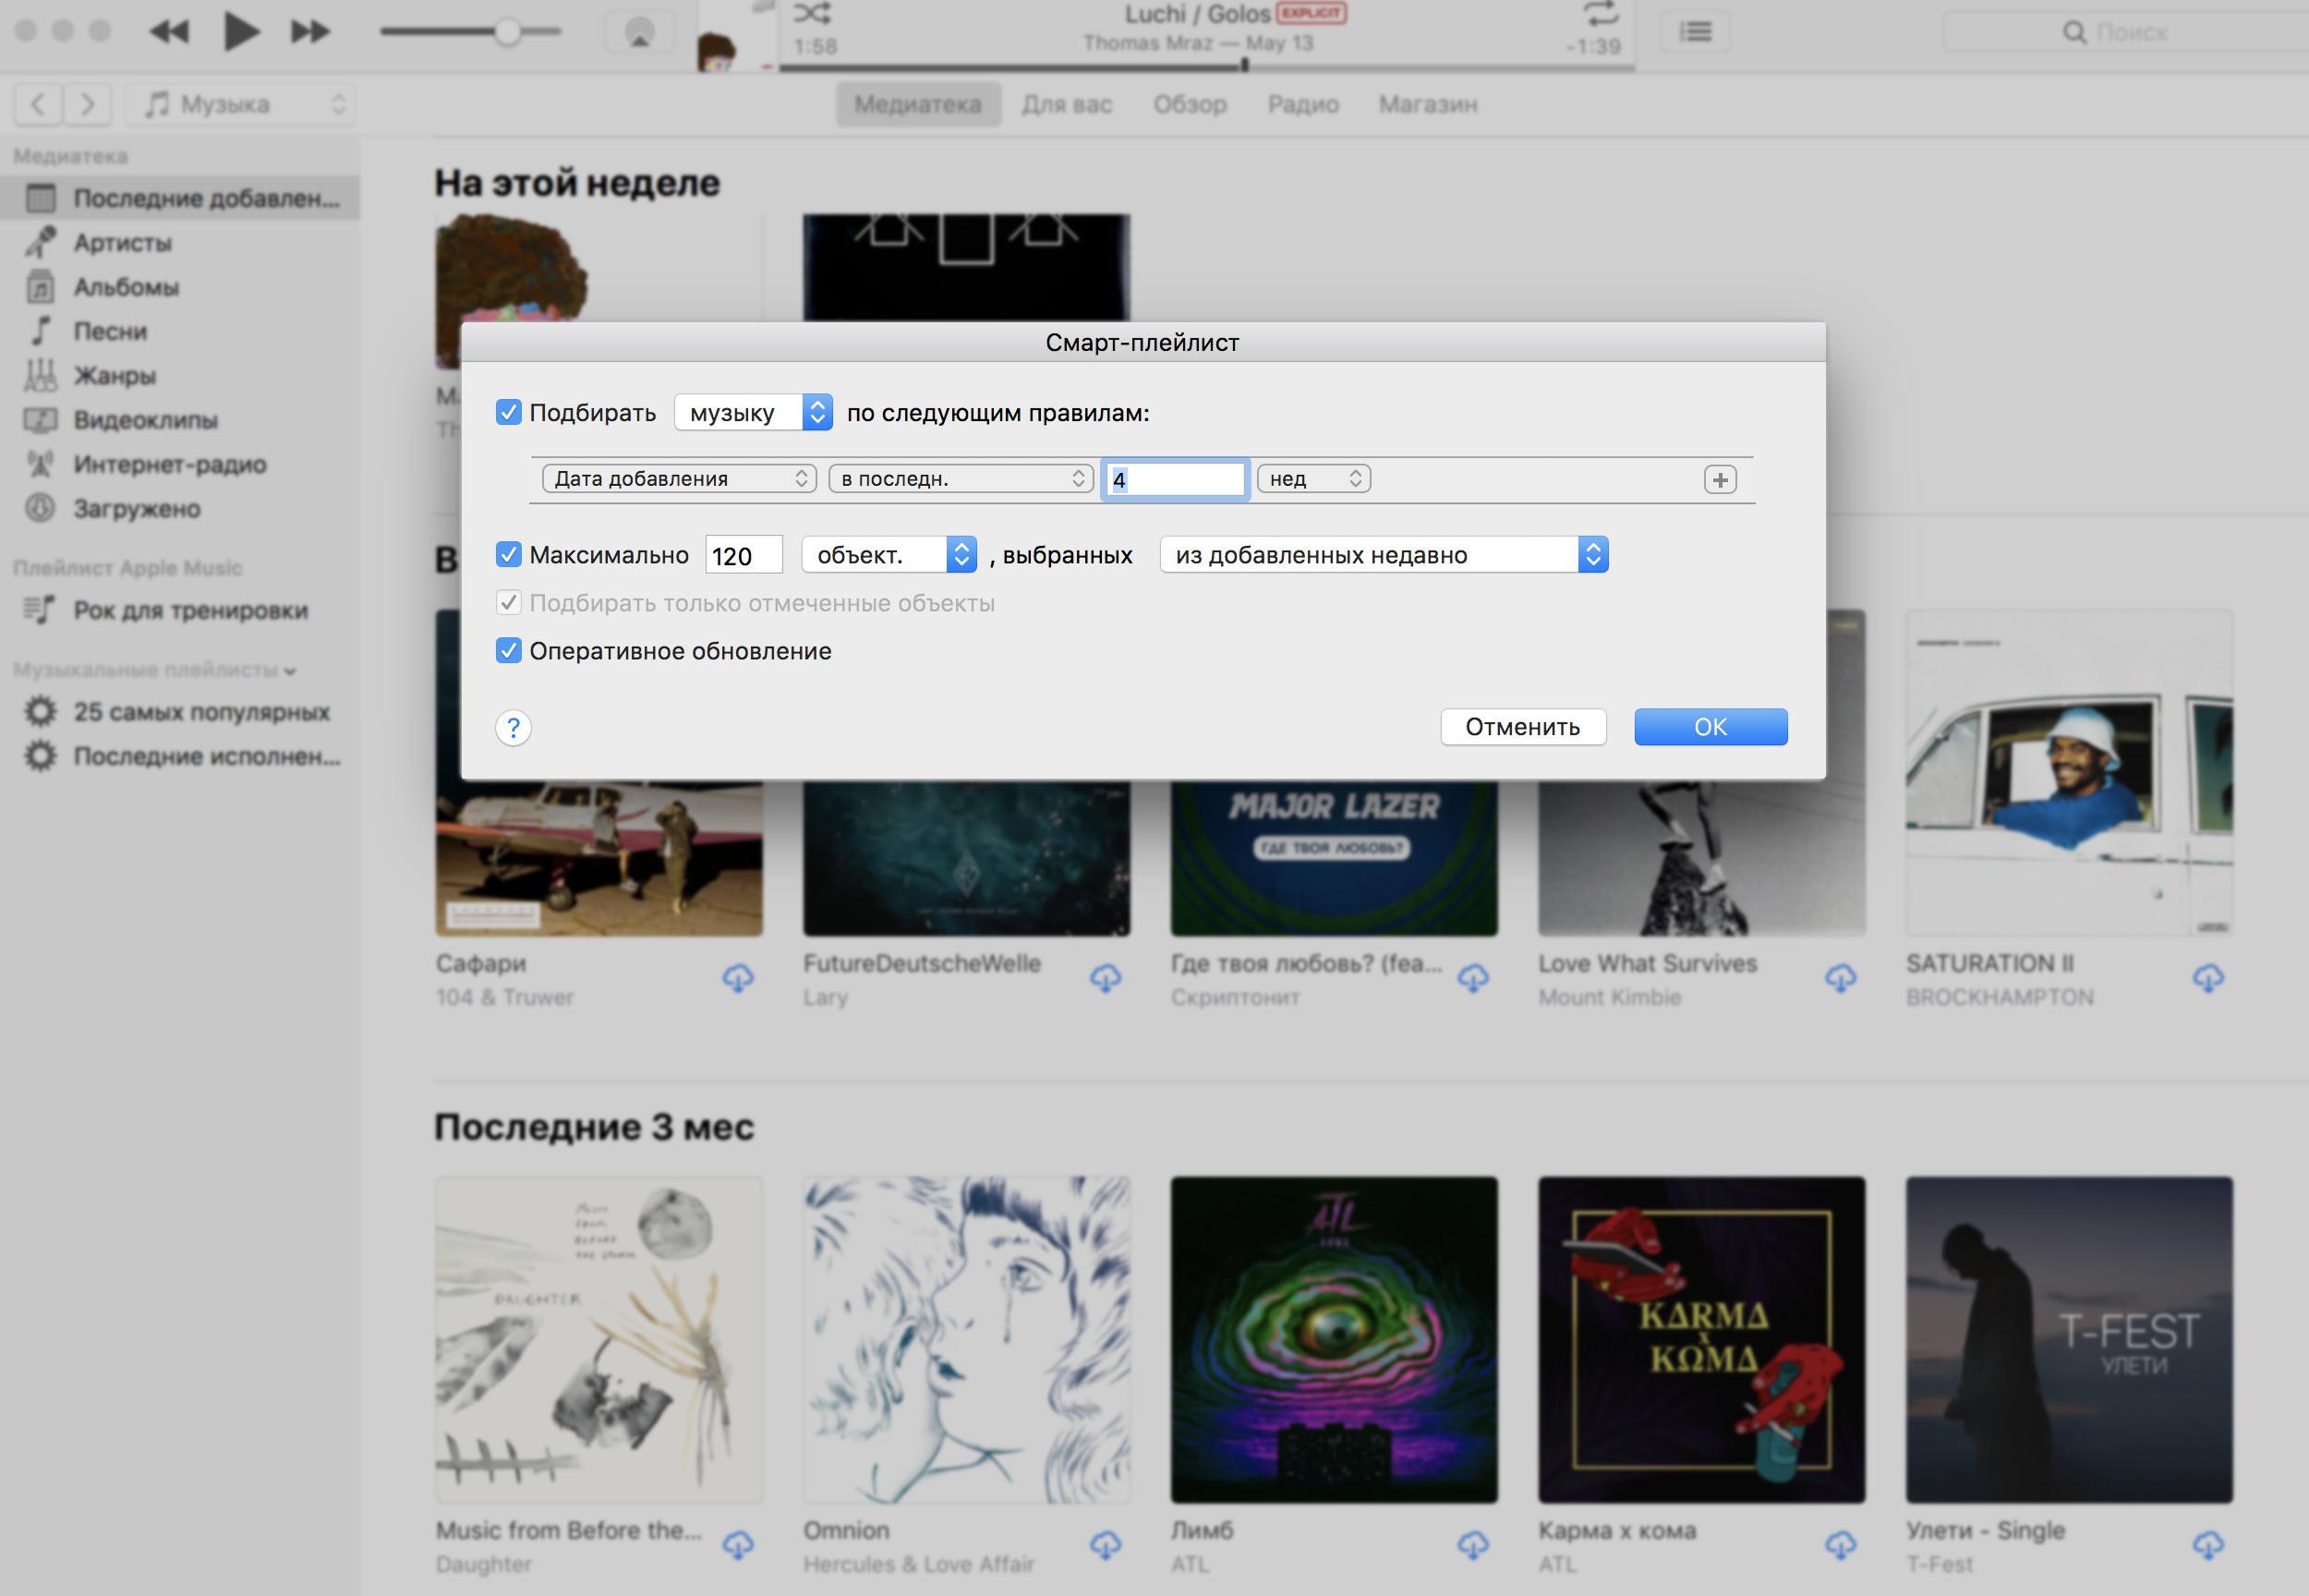Open the музыку media type dropdown
Image resolution: width=2309 pixels, height=1596 pixels.
(753, 412)
